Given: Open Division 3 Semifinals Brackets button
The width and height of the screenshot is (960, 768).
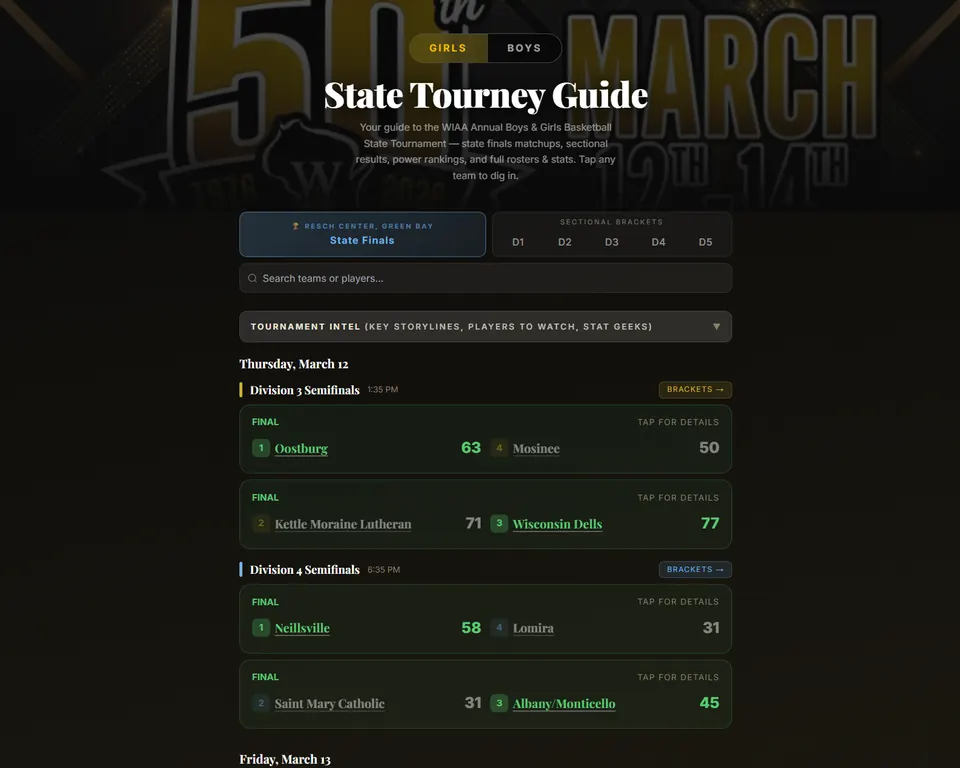Looking at the screenshot, I should click(x=695, y=390).
